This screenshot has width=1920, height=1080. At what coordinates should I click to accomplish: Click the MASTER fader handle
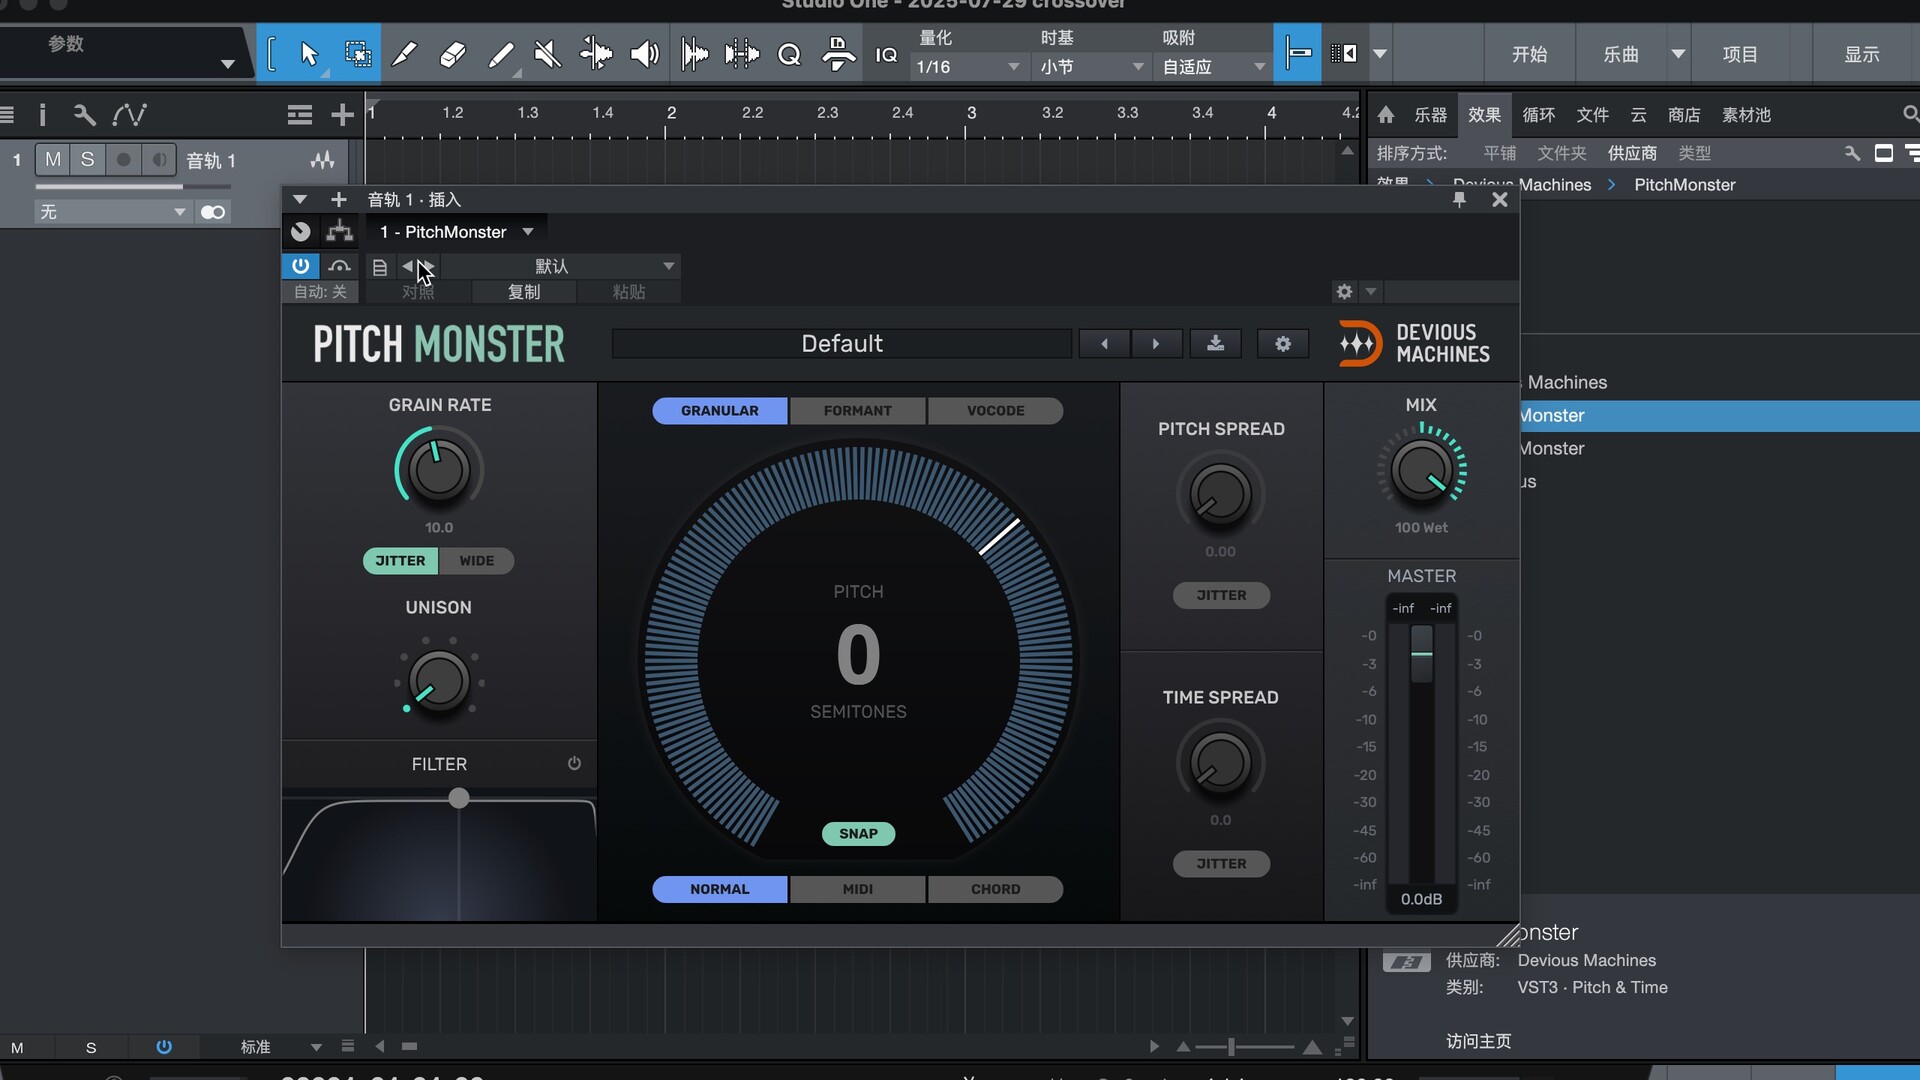(x=1421, y=653)
